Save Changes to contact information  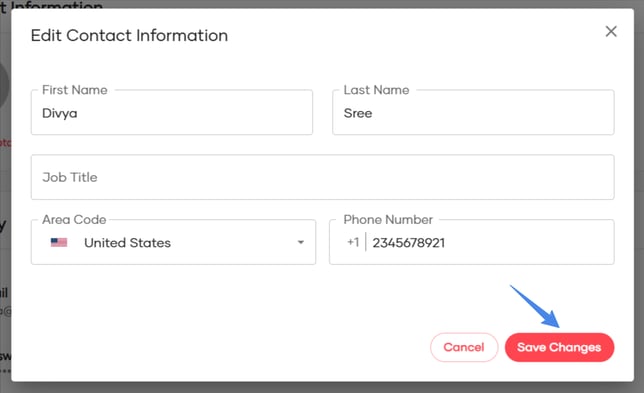(559, 347)
